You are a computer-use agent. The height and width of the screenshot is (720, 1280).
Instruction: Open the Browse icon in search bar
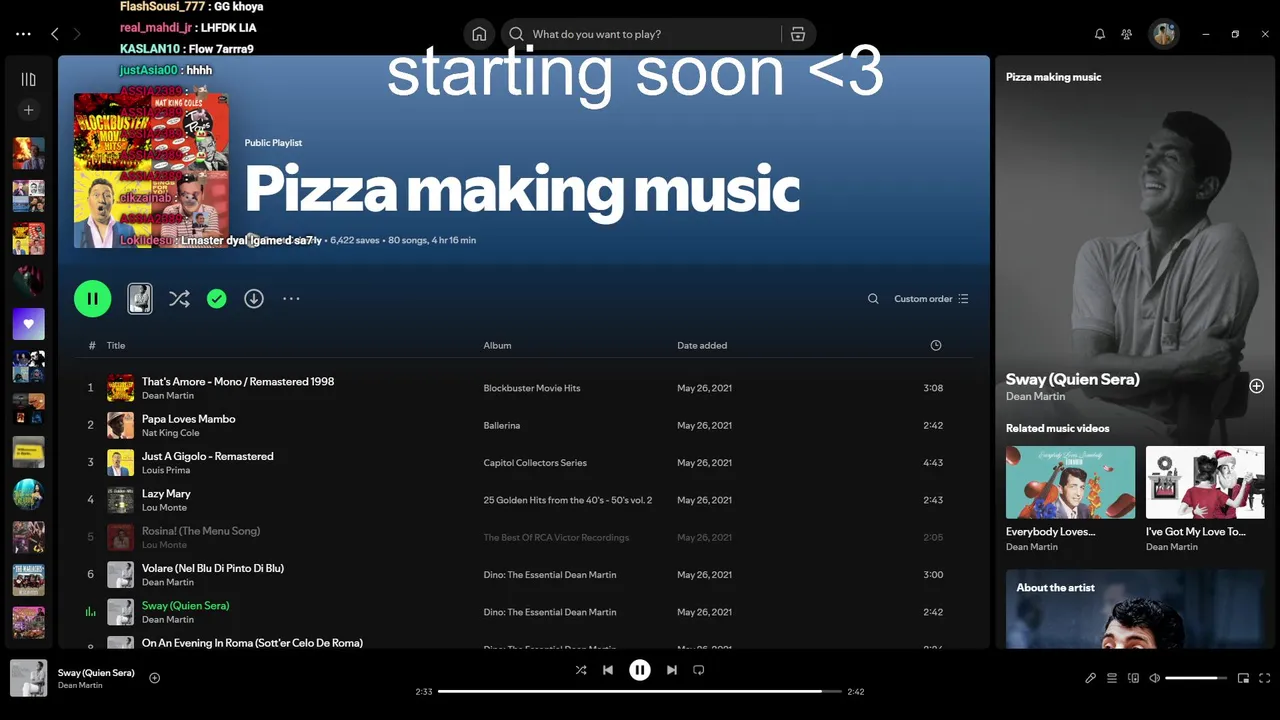(798, 34)
